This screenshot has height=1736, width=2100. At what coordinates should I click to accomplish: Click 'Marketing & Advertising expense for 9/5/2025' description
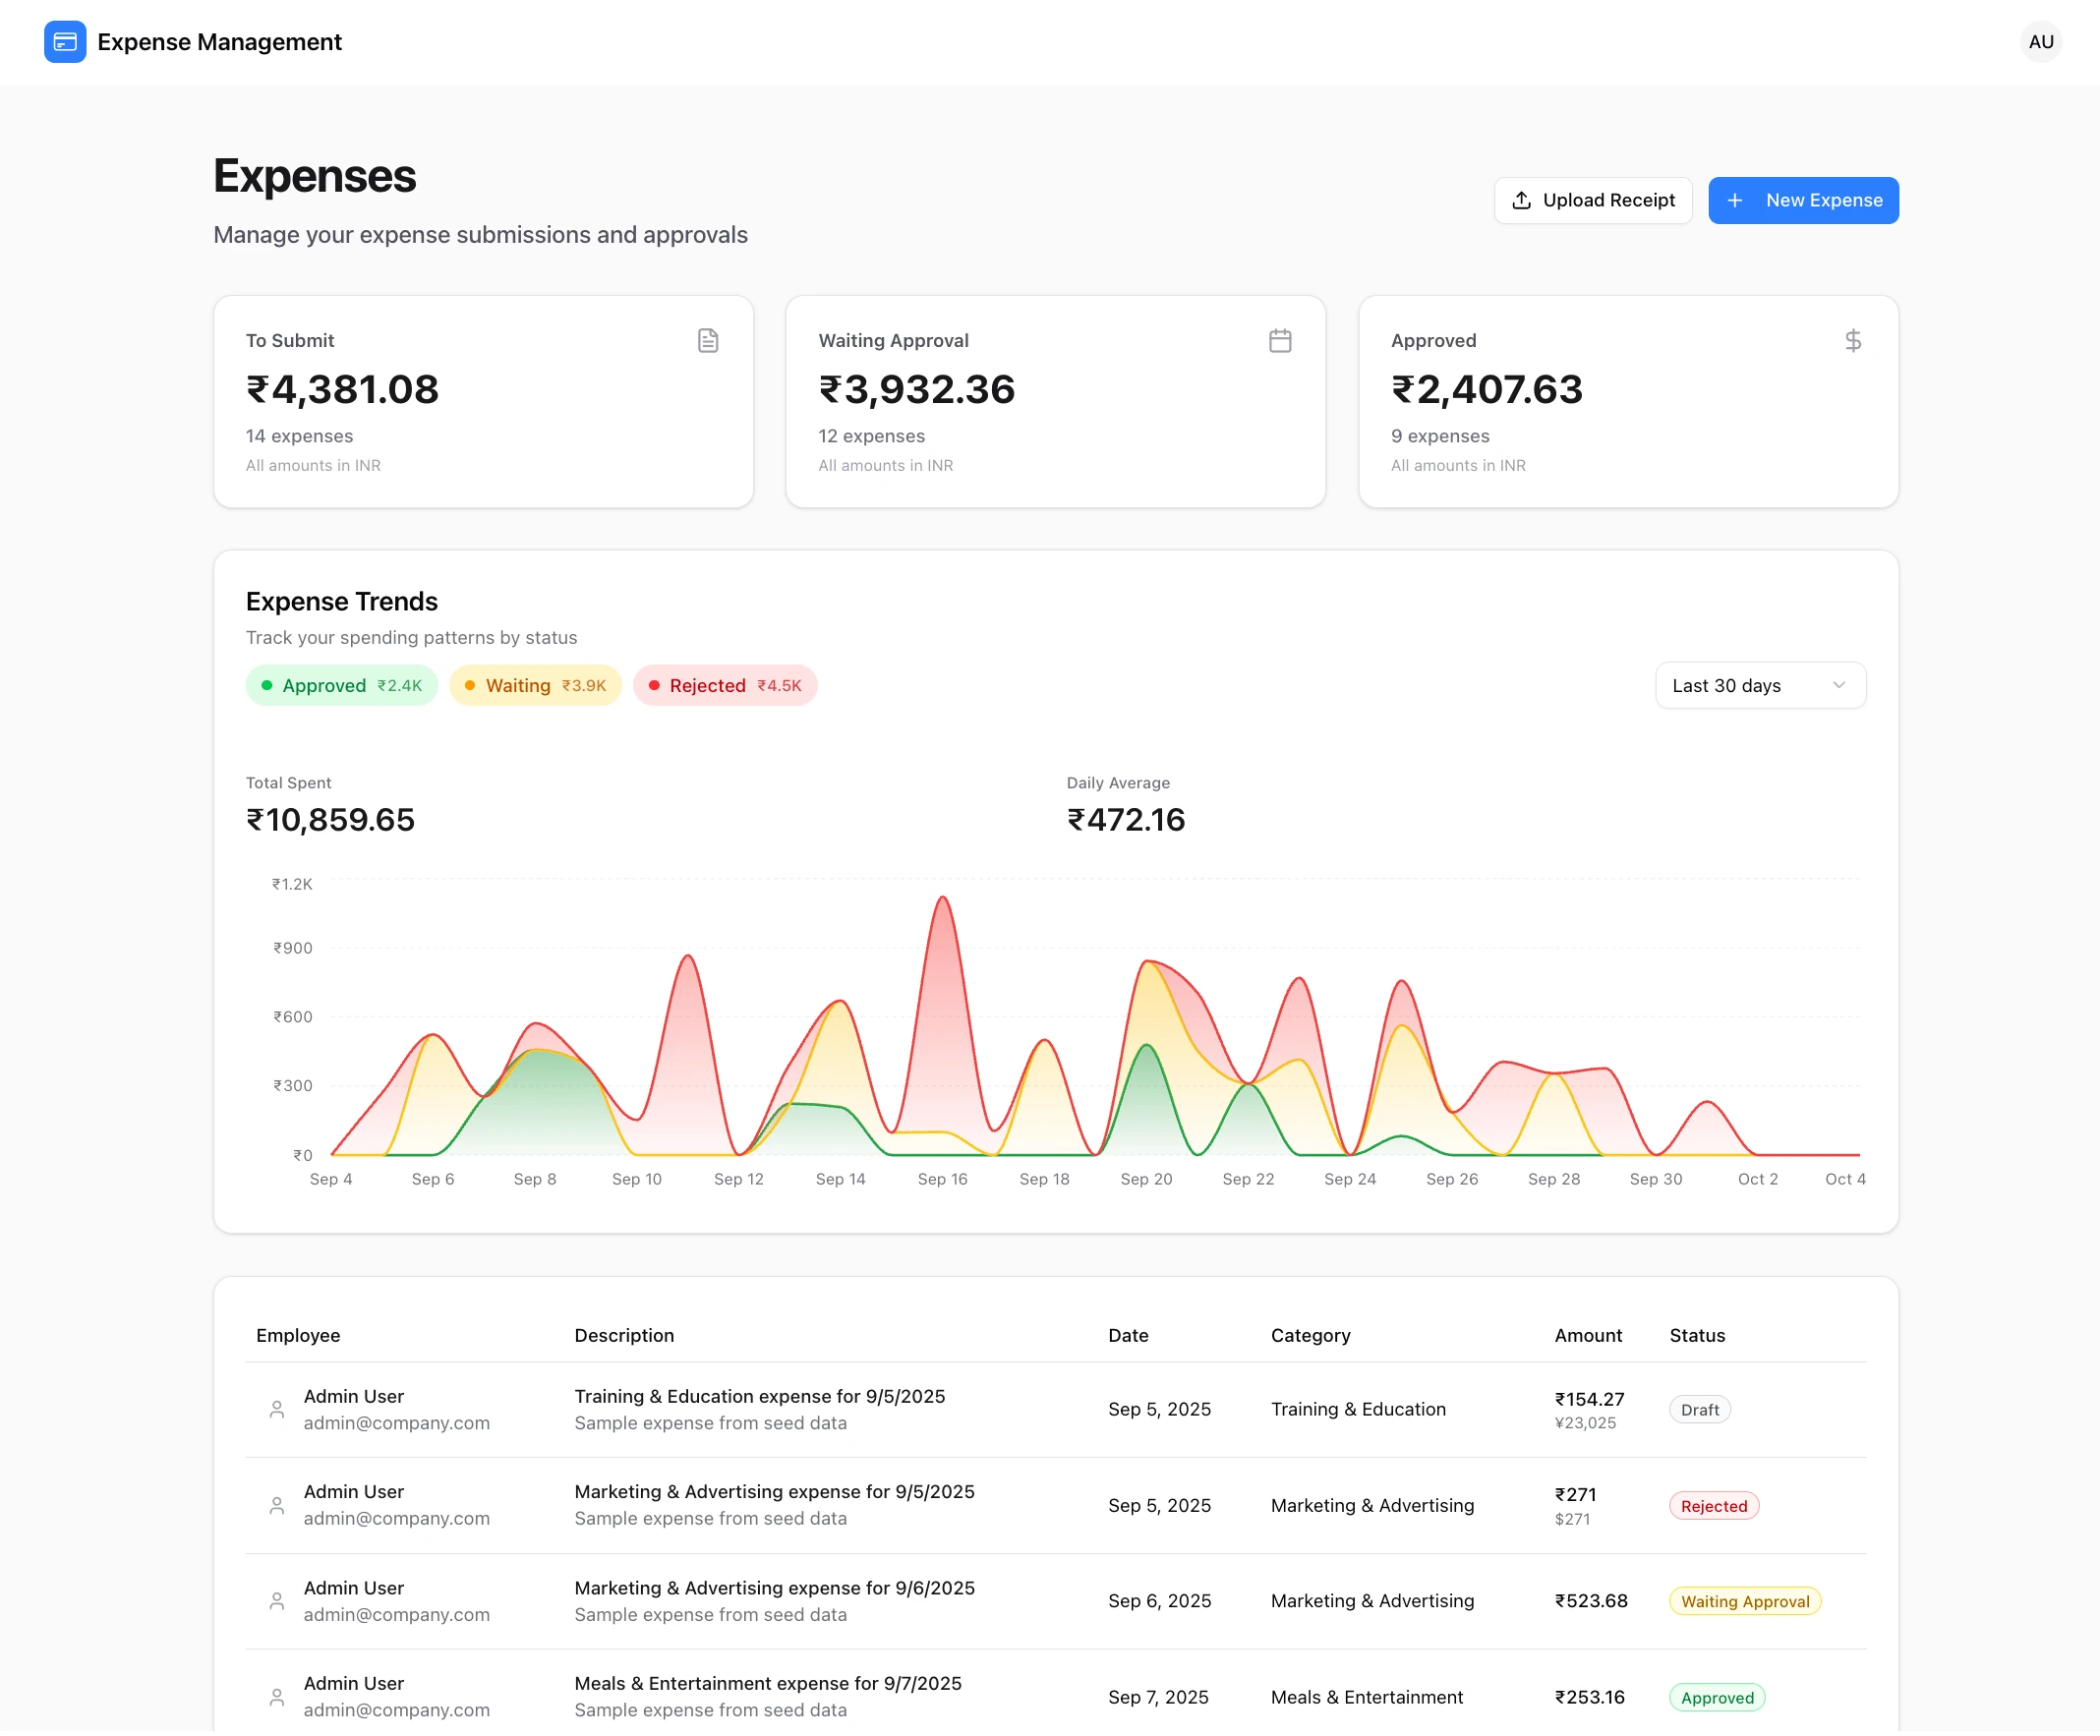click(x=774, y=1492)
